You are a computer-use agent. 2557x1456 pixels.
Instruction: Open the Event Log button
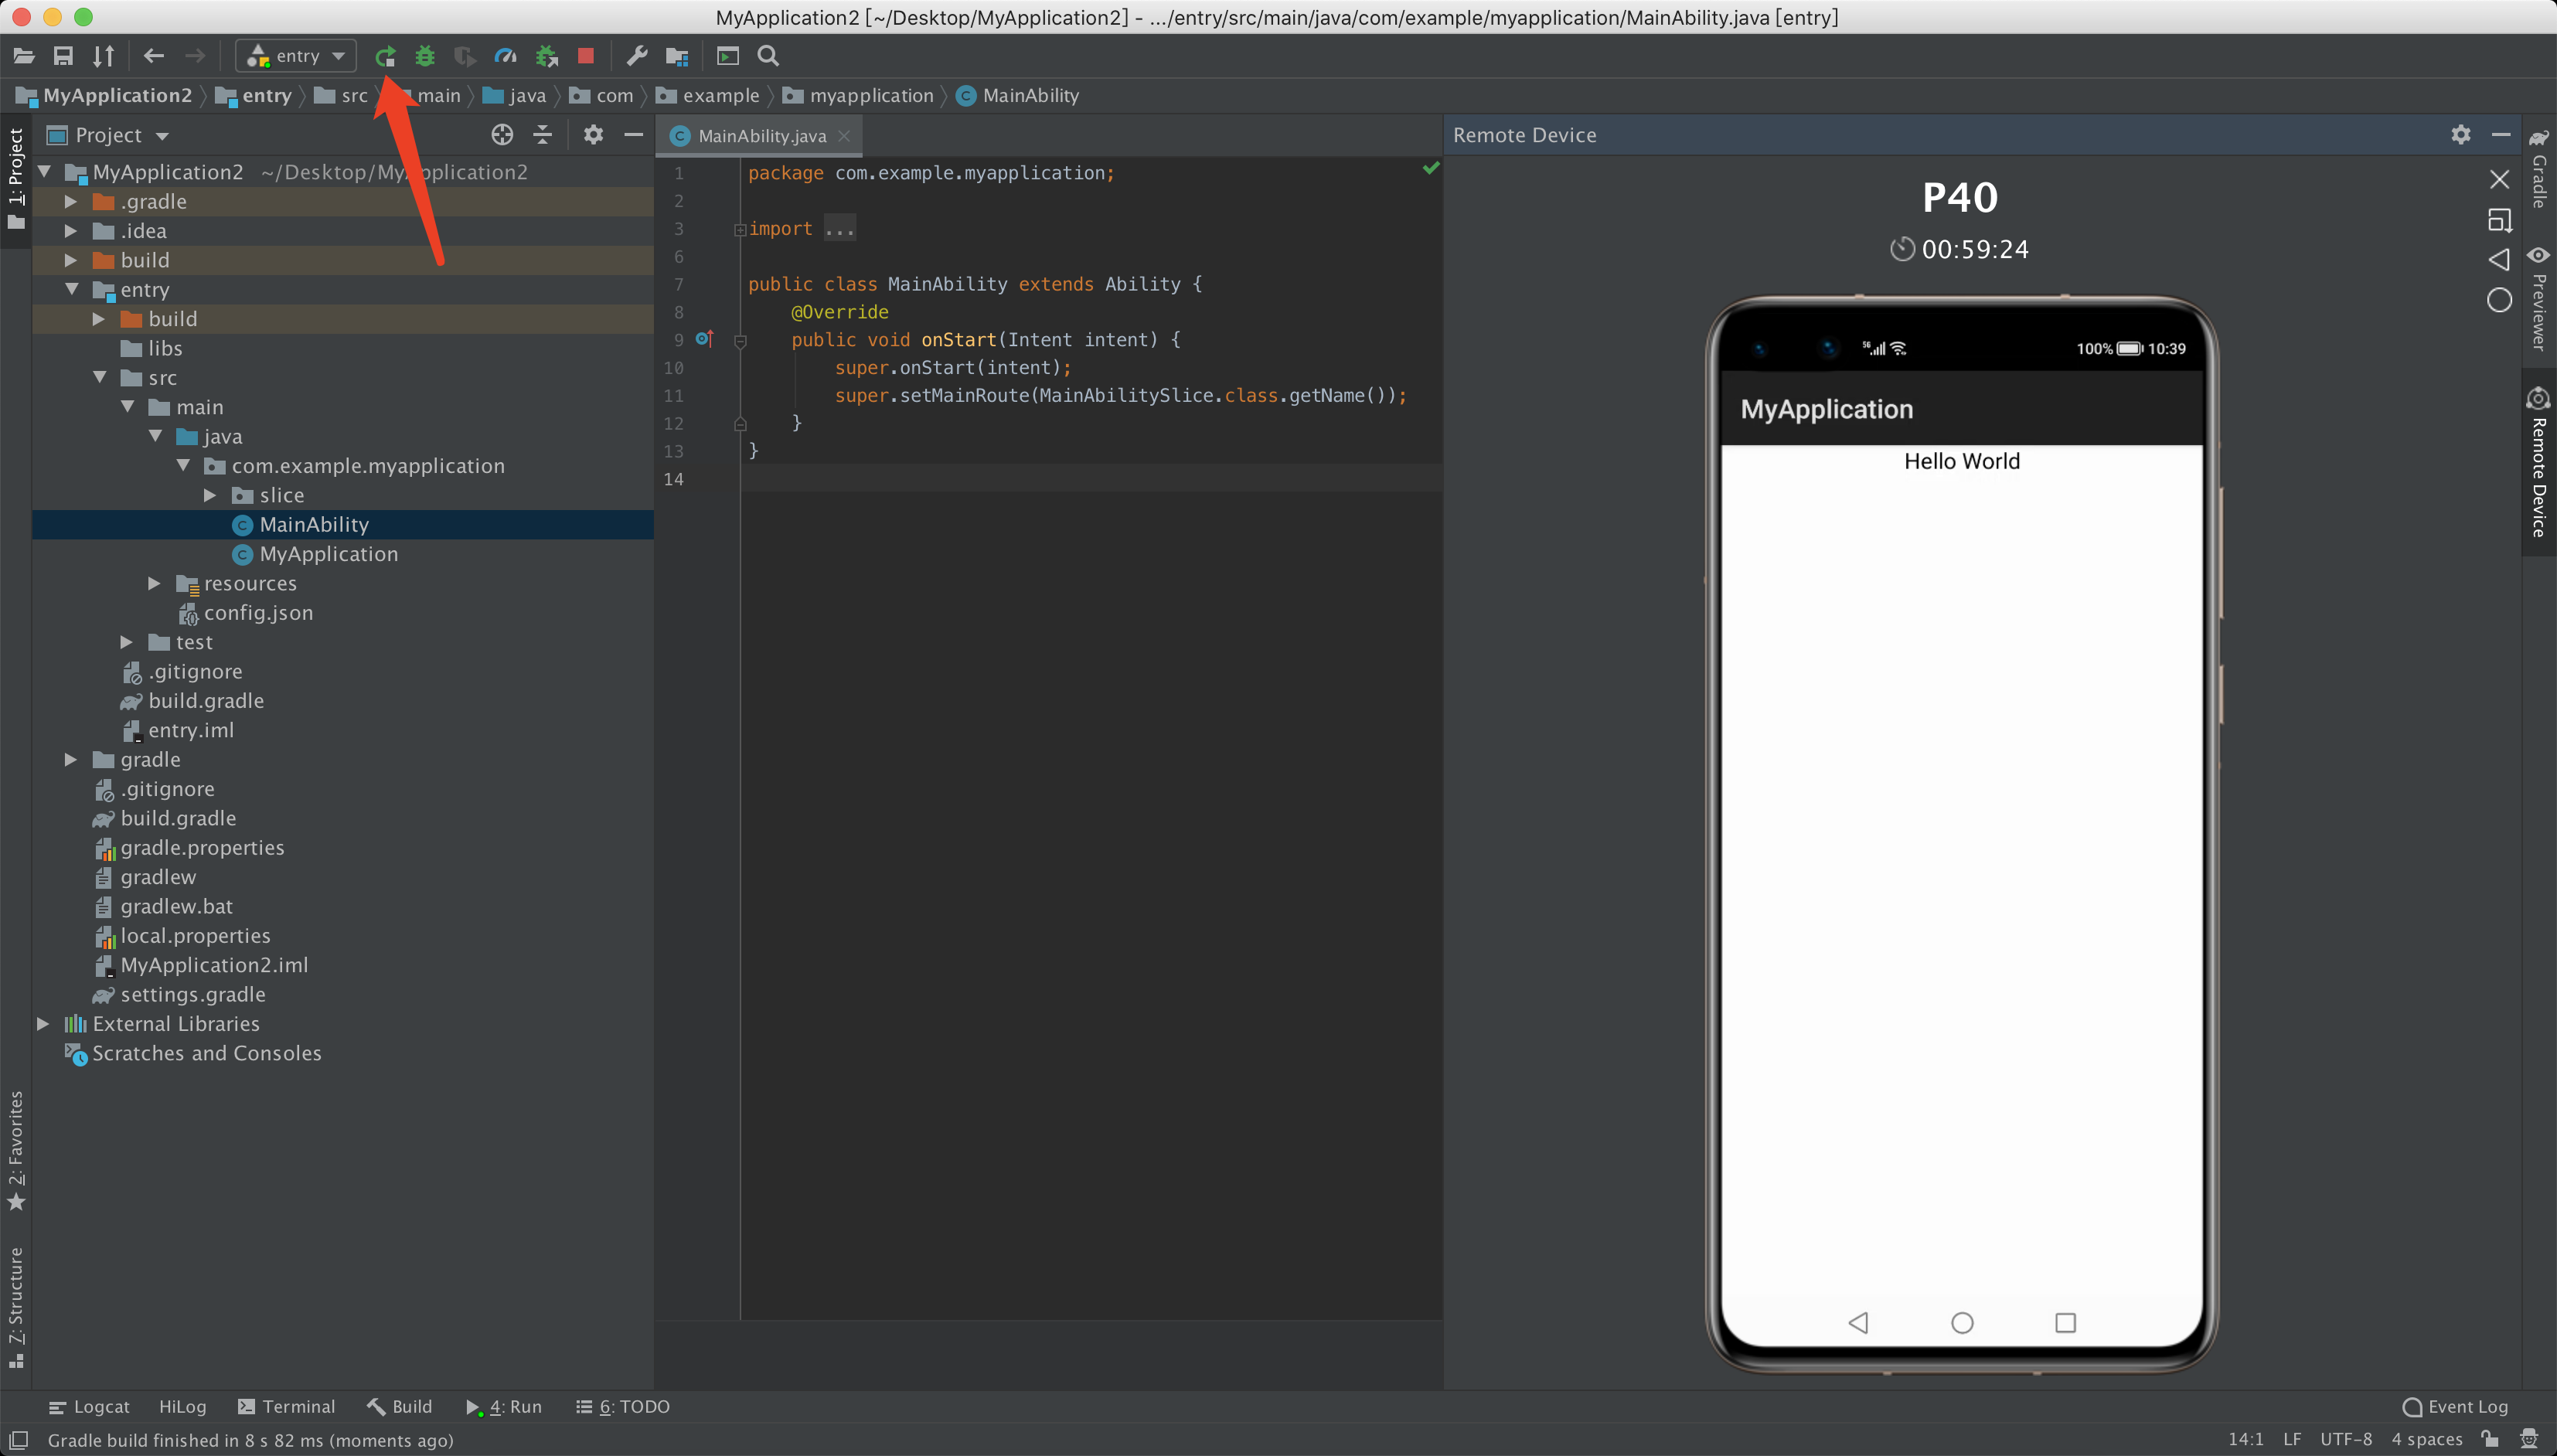tap(2455, 1406)
